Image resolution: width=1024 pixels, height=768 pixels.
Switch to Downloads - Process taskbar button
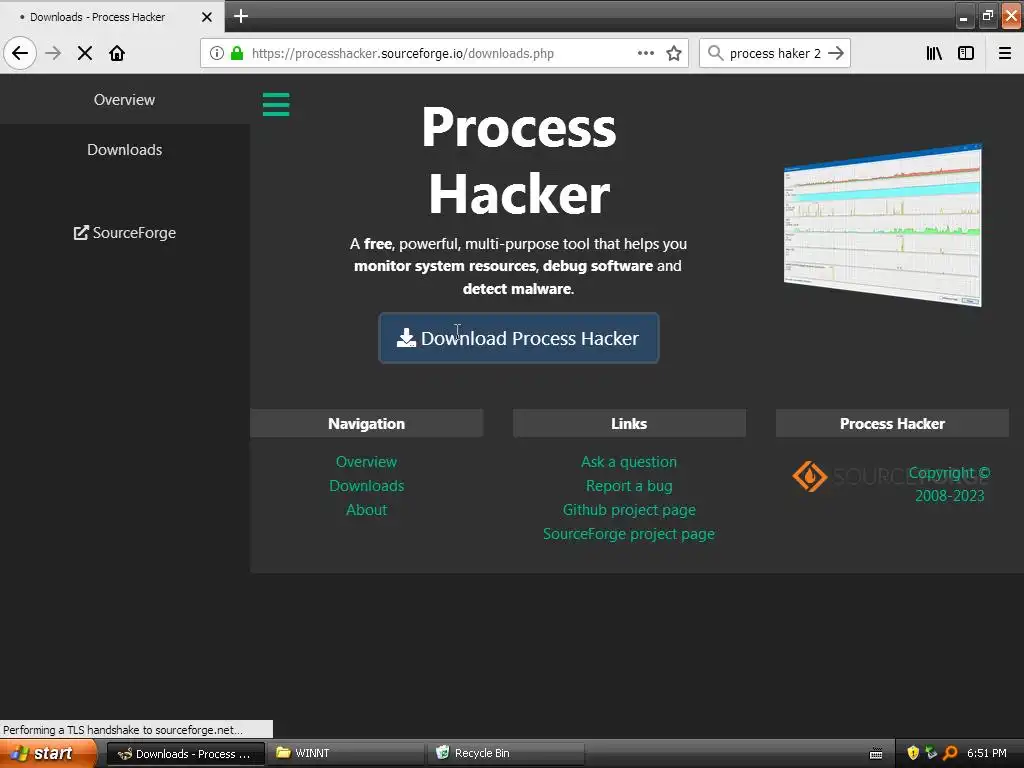[x=185, y=754]
